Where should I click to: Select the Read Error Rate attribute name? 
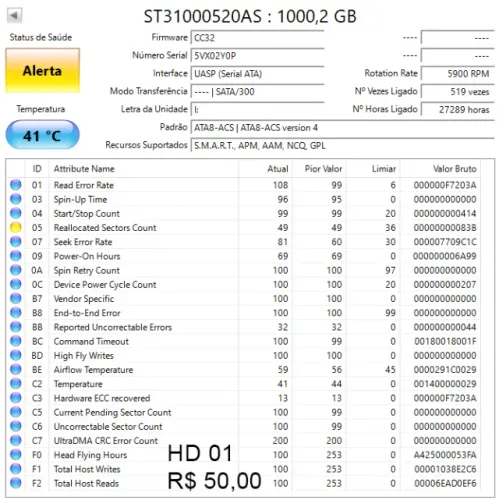(x=84, y=185)
